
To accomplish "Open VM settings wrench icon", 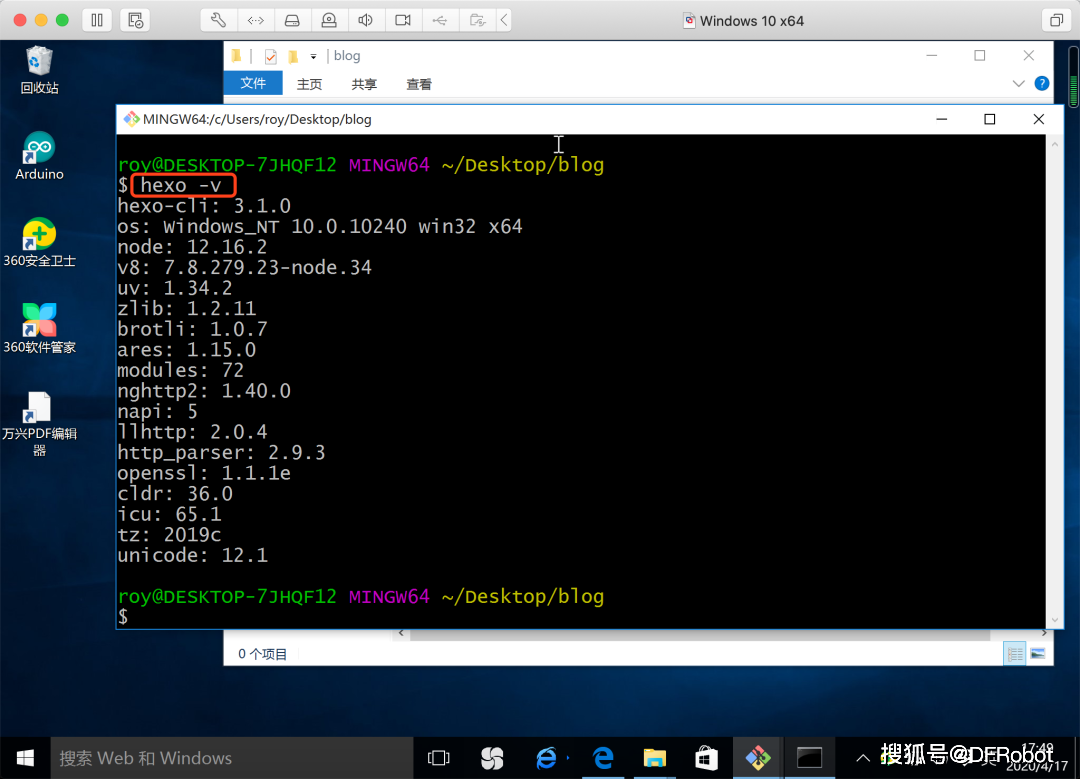I will click(218, 20).
